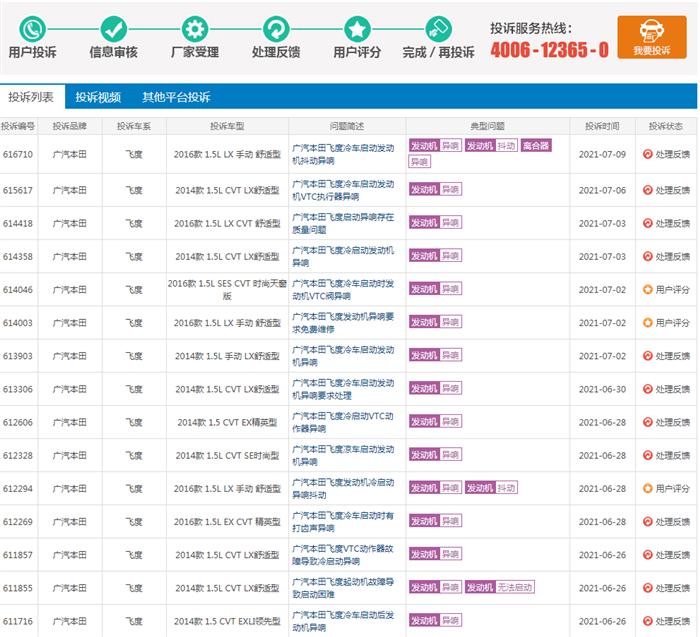The width and height of the screenshot is (700, 637).
Task: Click status icon for complaint 613306
Action: 647,389
